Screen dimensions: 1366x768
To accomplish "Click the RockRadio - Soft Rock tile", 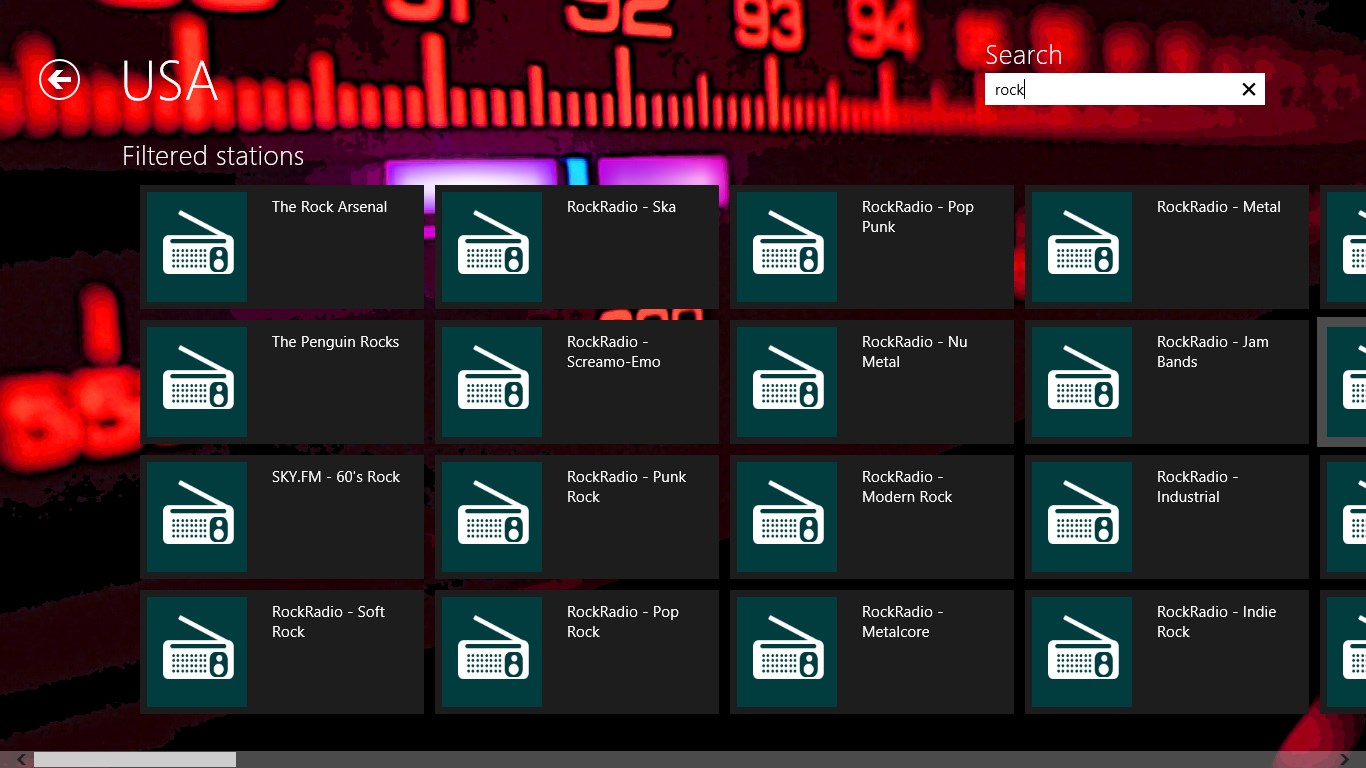I will point(282,652).
